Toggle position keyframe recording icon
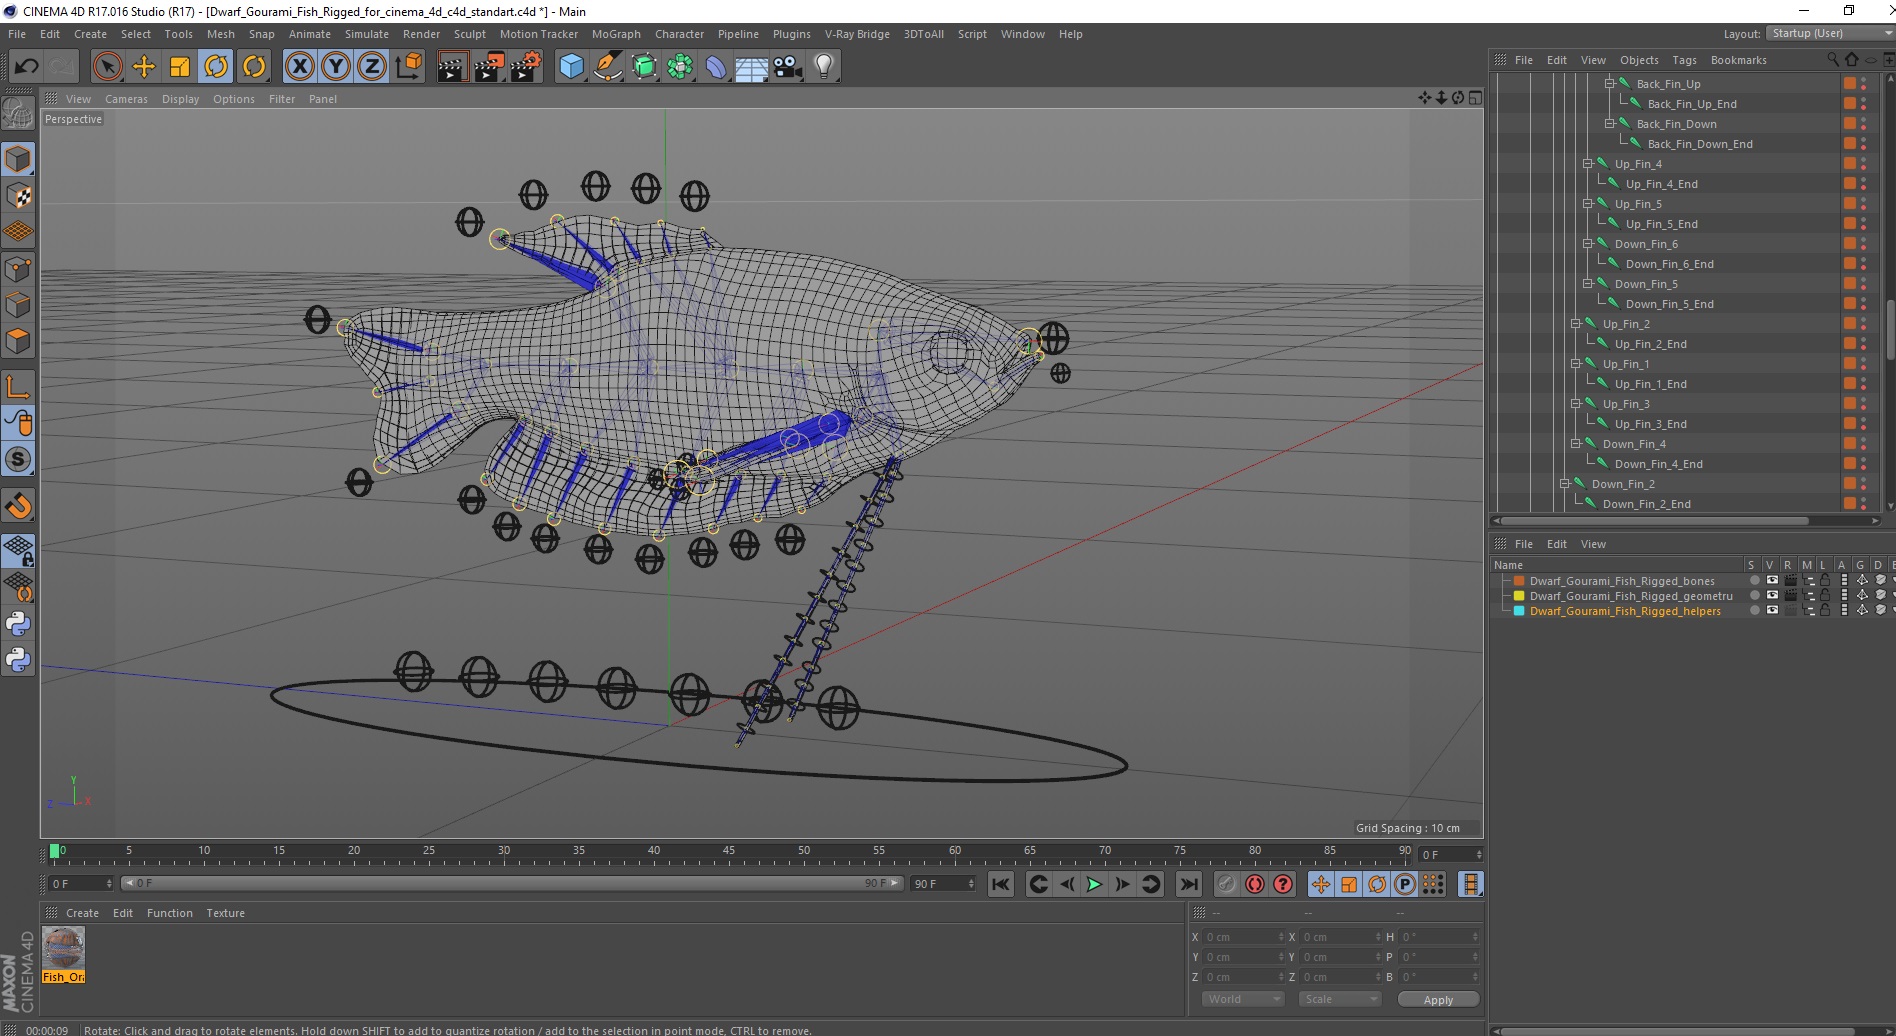 (1320, 884)
